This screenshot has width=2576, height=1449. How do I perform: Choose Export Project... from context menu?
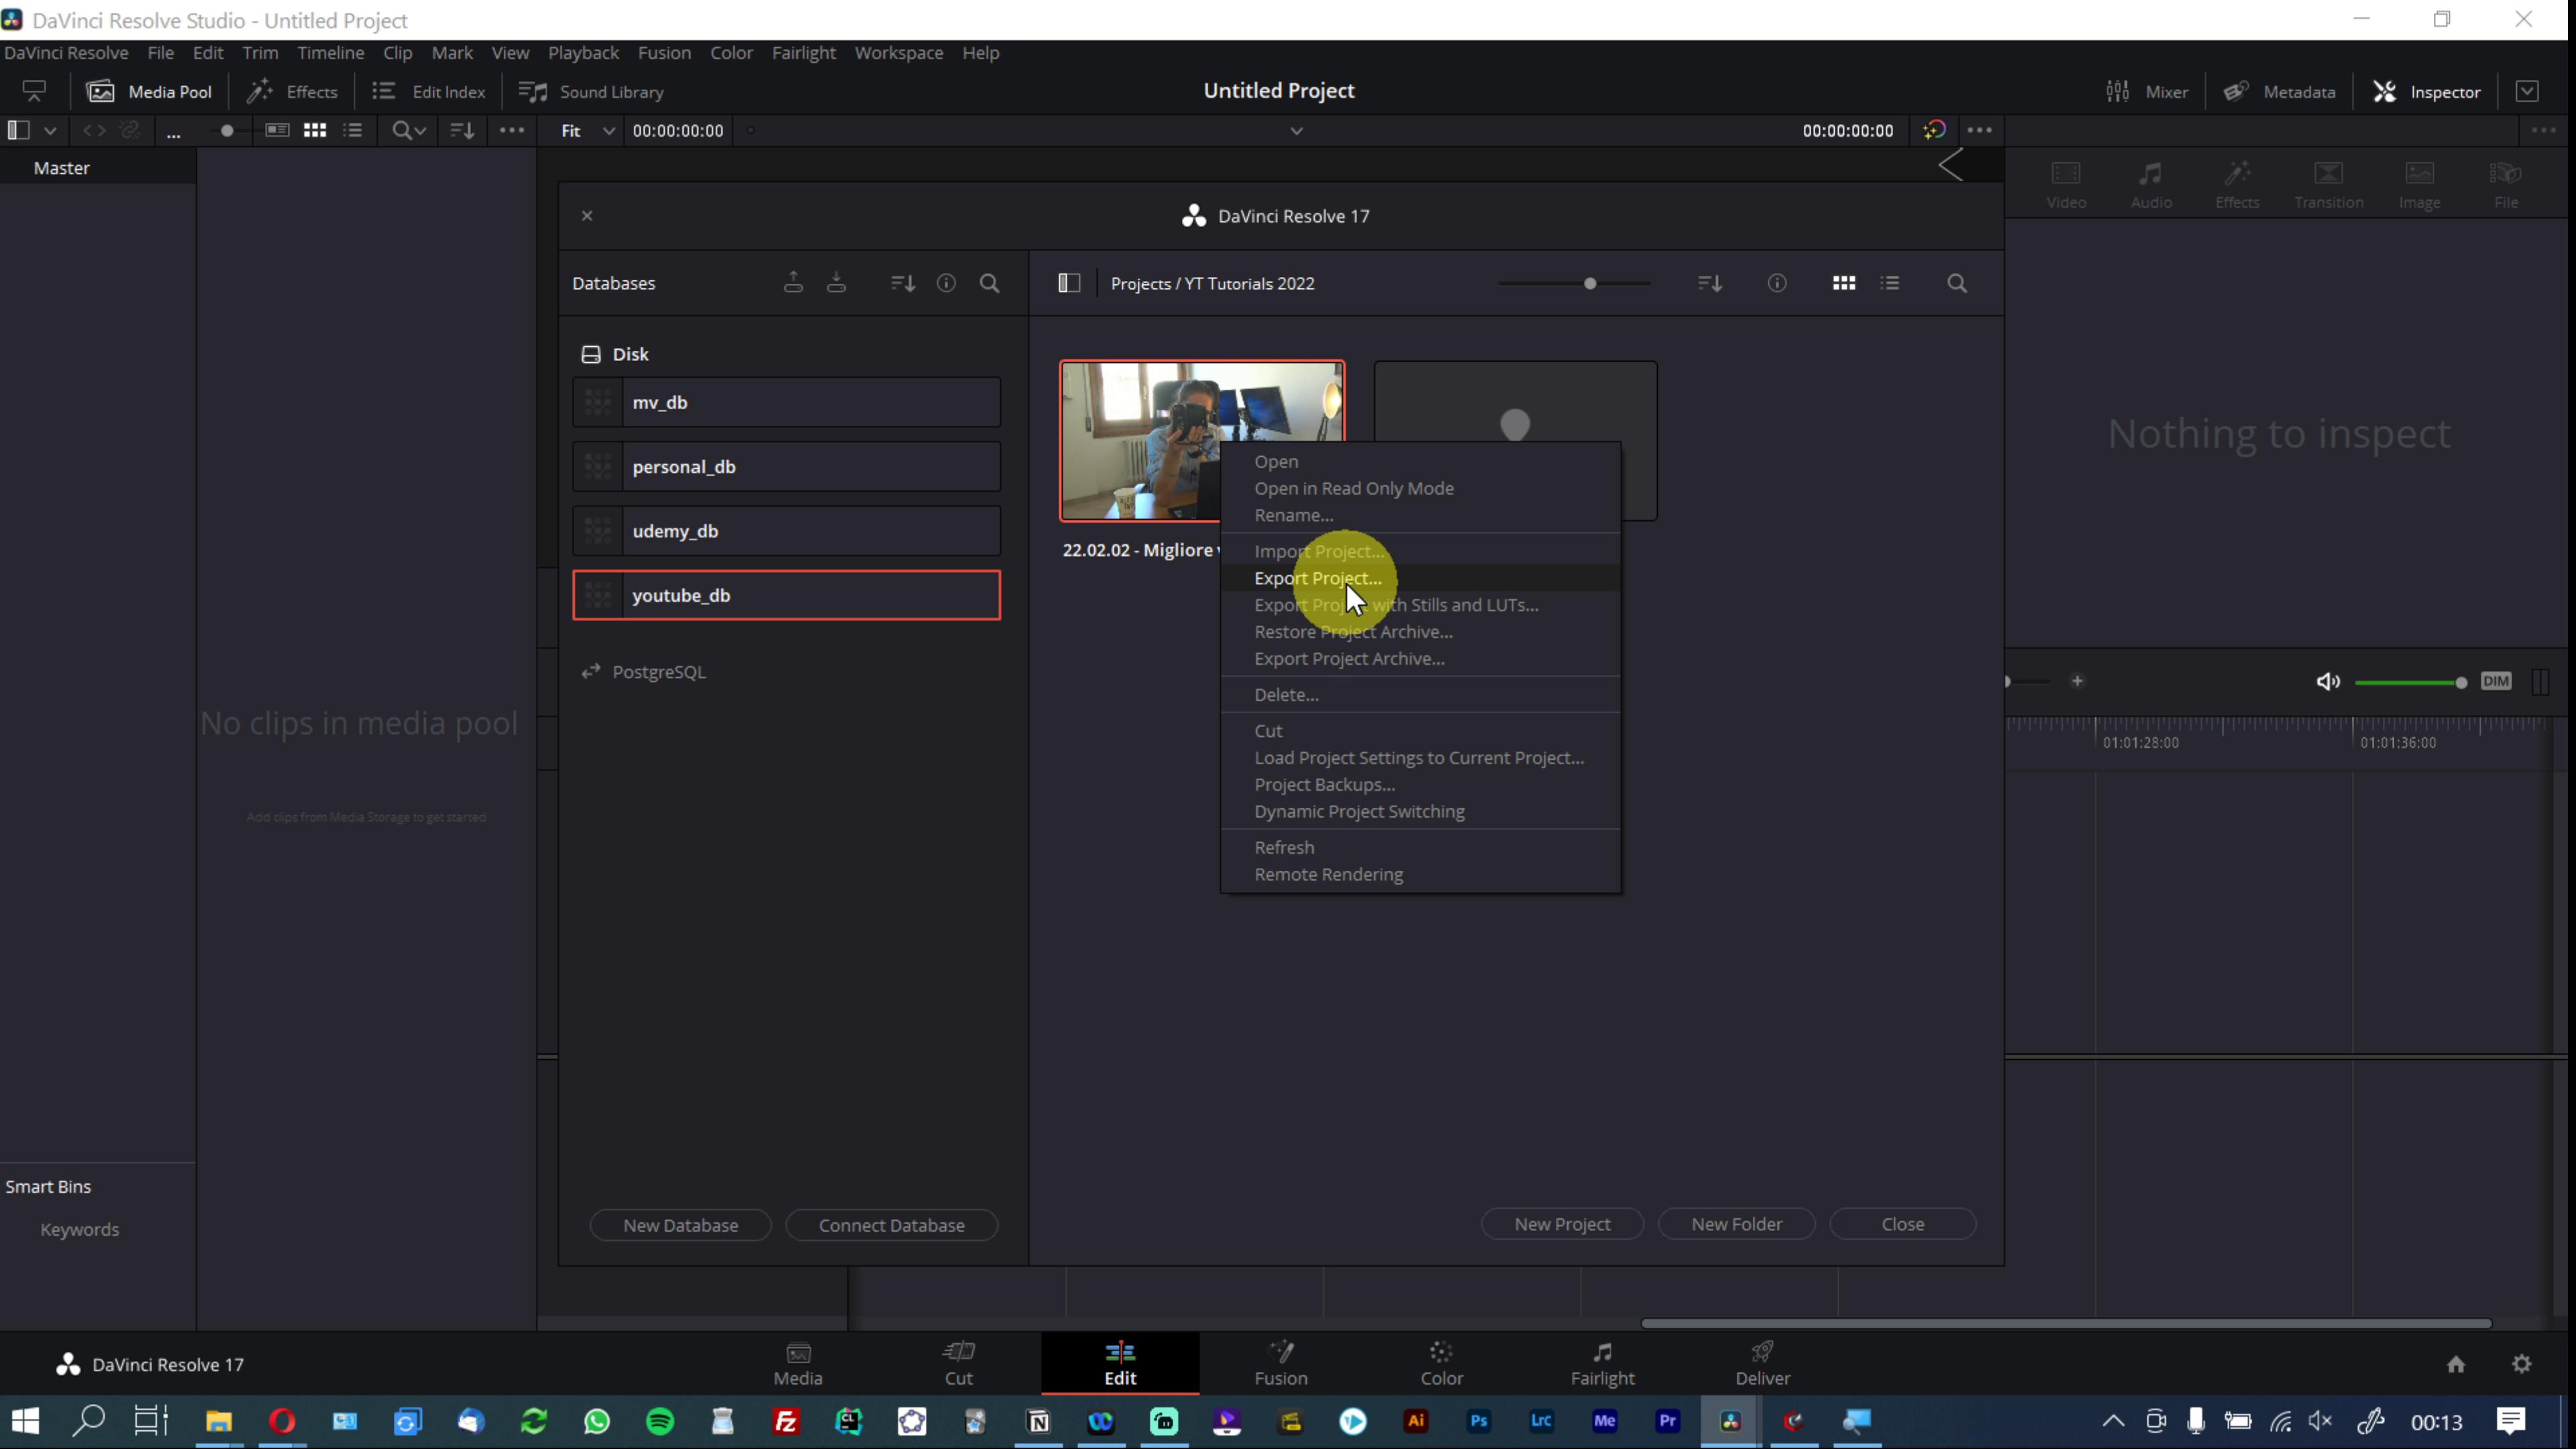click(1420, 578)
